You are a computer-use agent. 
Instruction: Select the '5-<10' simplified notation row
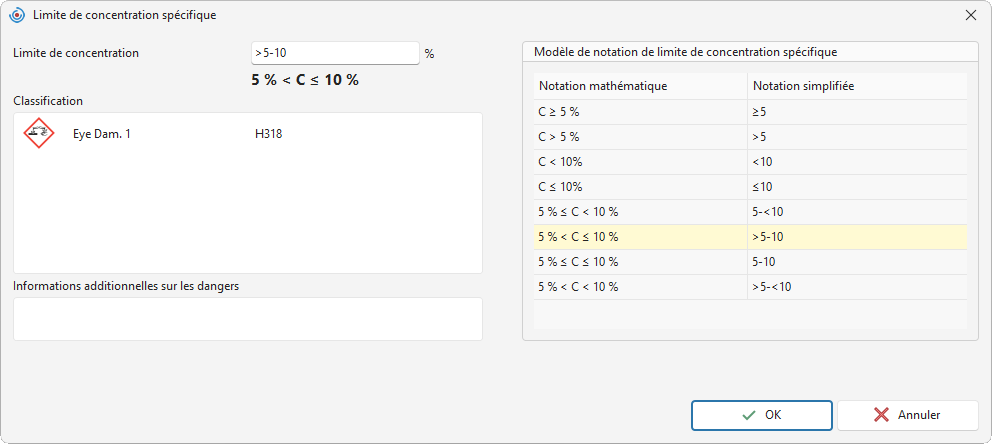pos(750,212)
